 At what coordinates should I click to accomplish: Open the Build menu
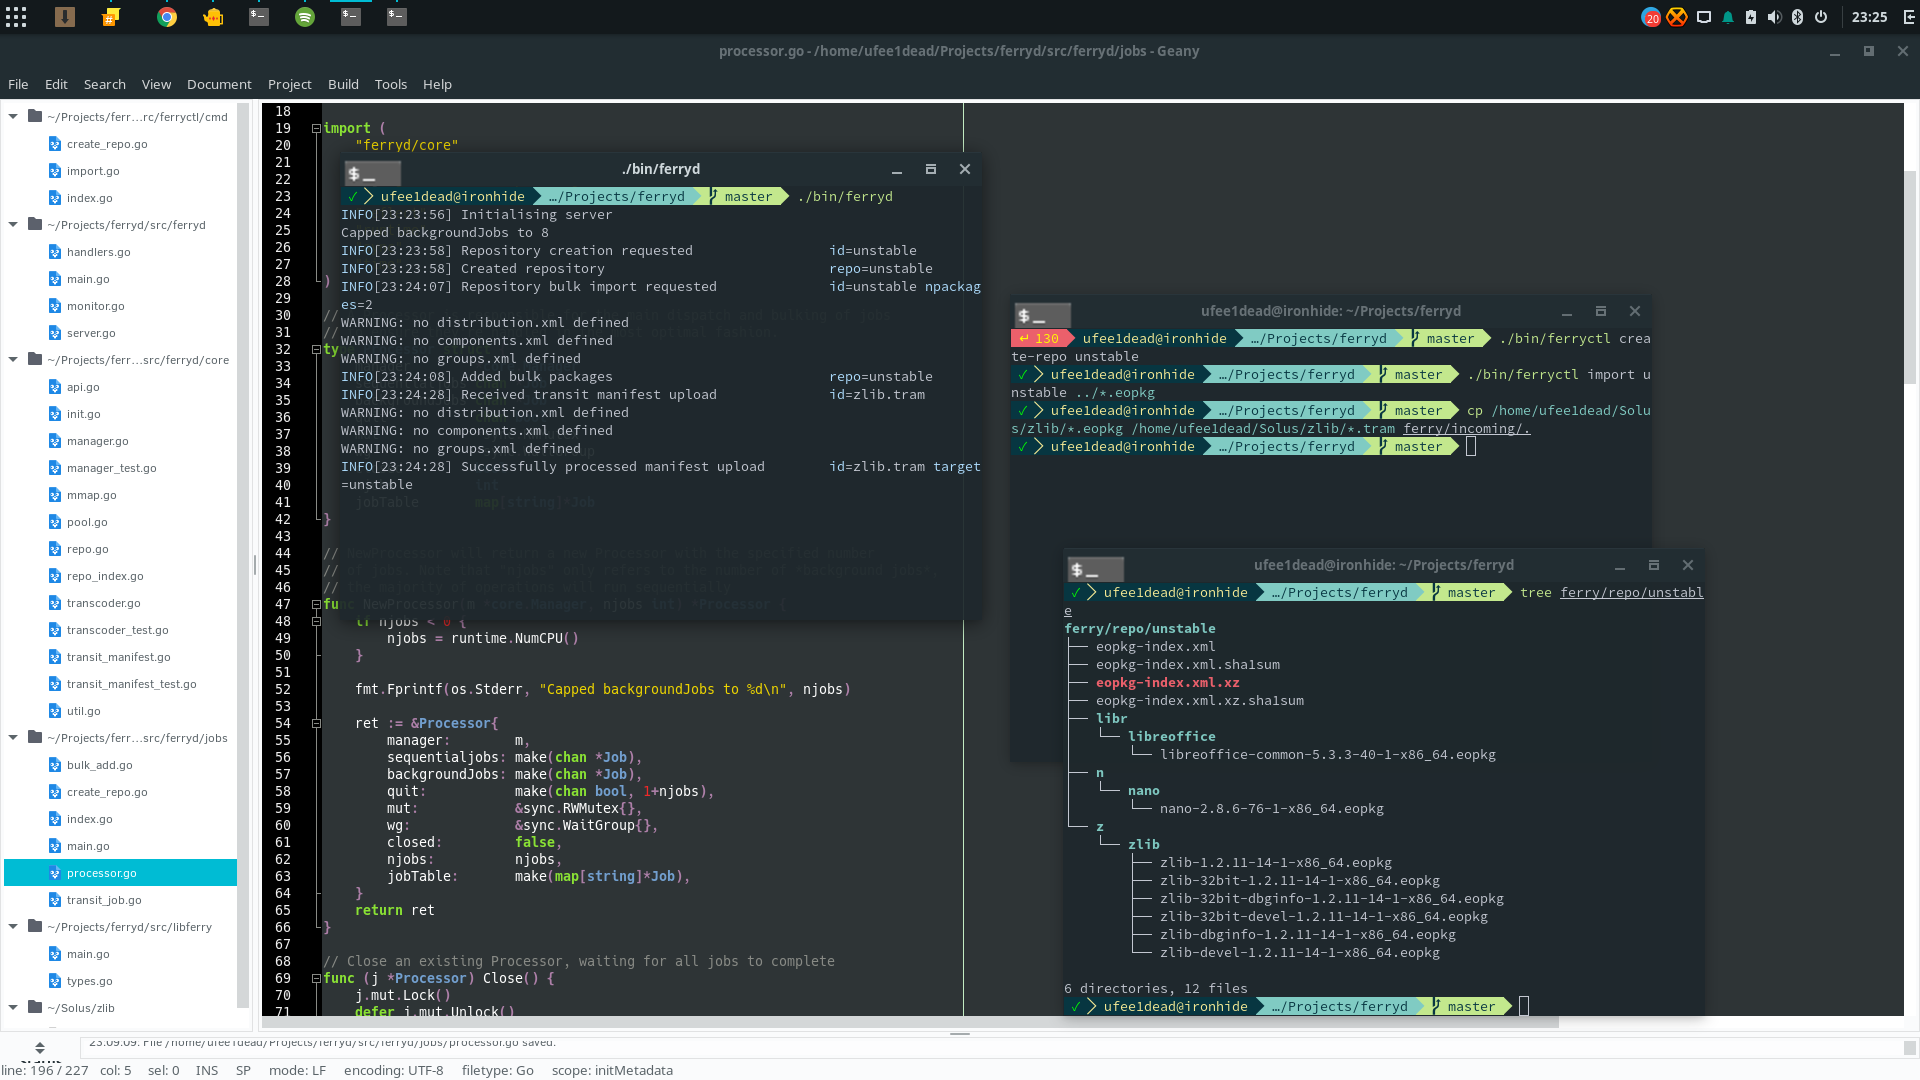343,84
